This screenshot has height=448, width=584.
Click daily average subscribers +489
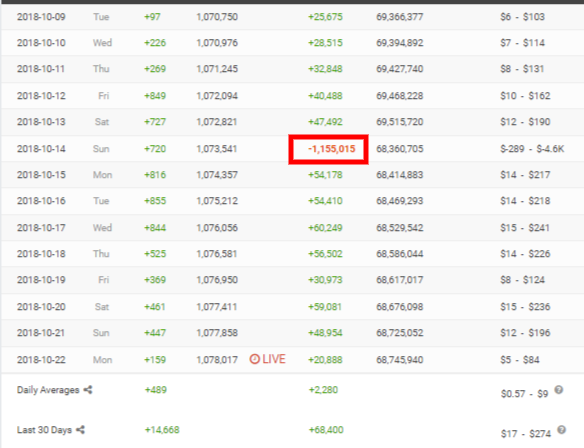(x=156, y=390)
